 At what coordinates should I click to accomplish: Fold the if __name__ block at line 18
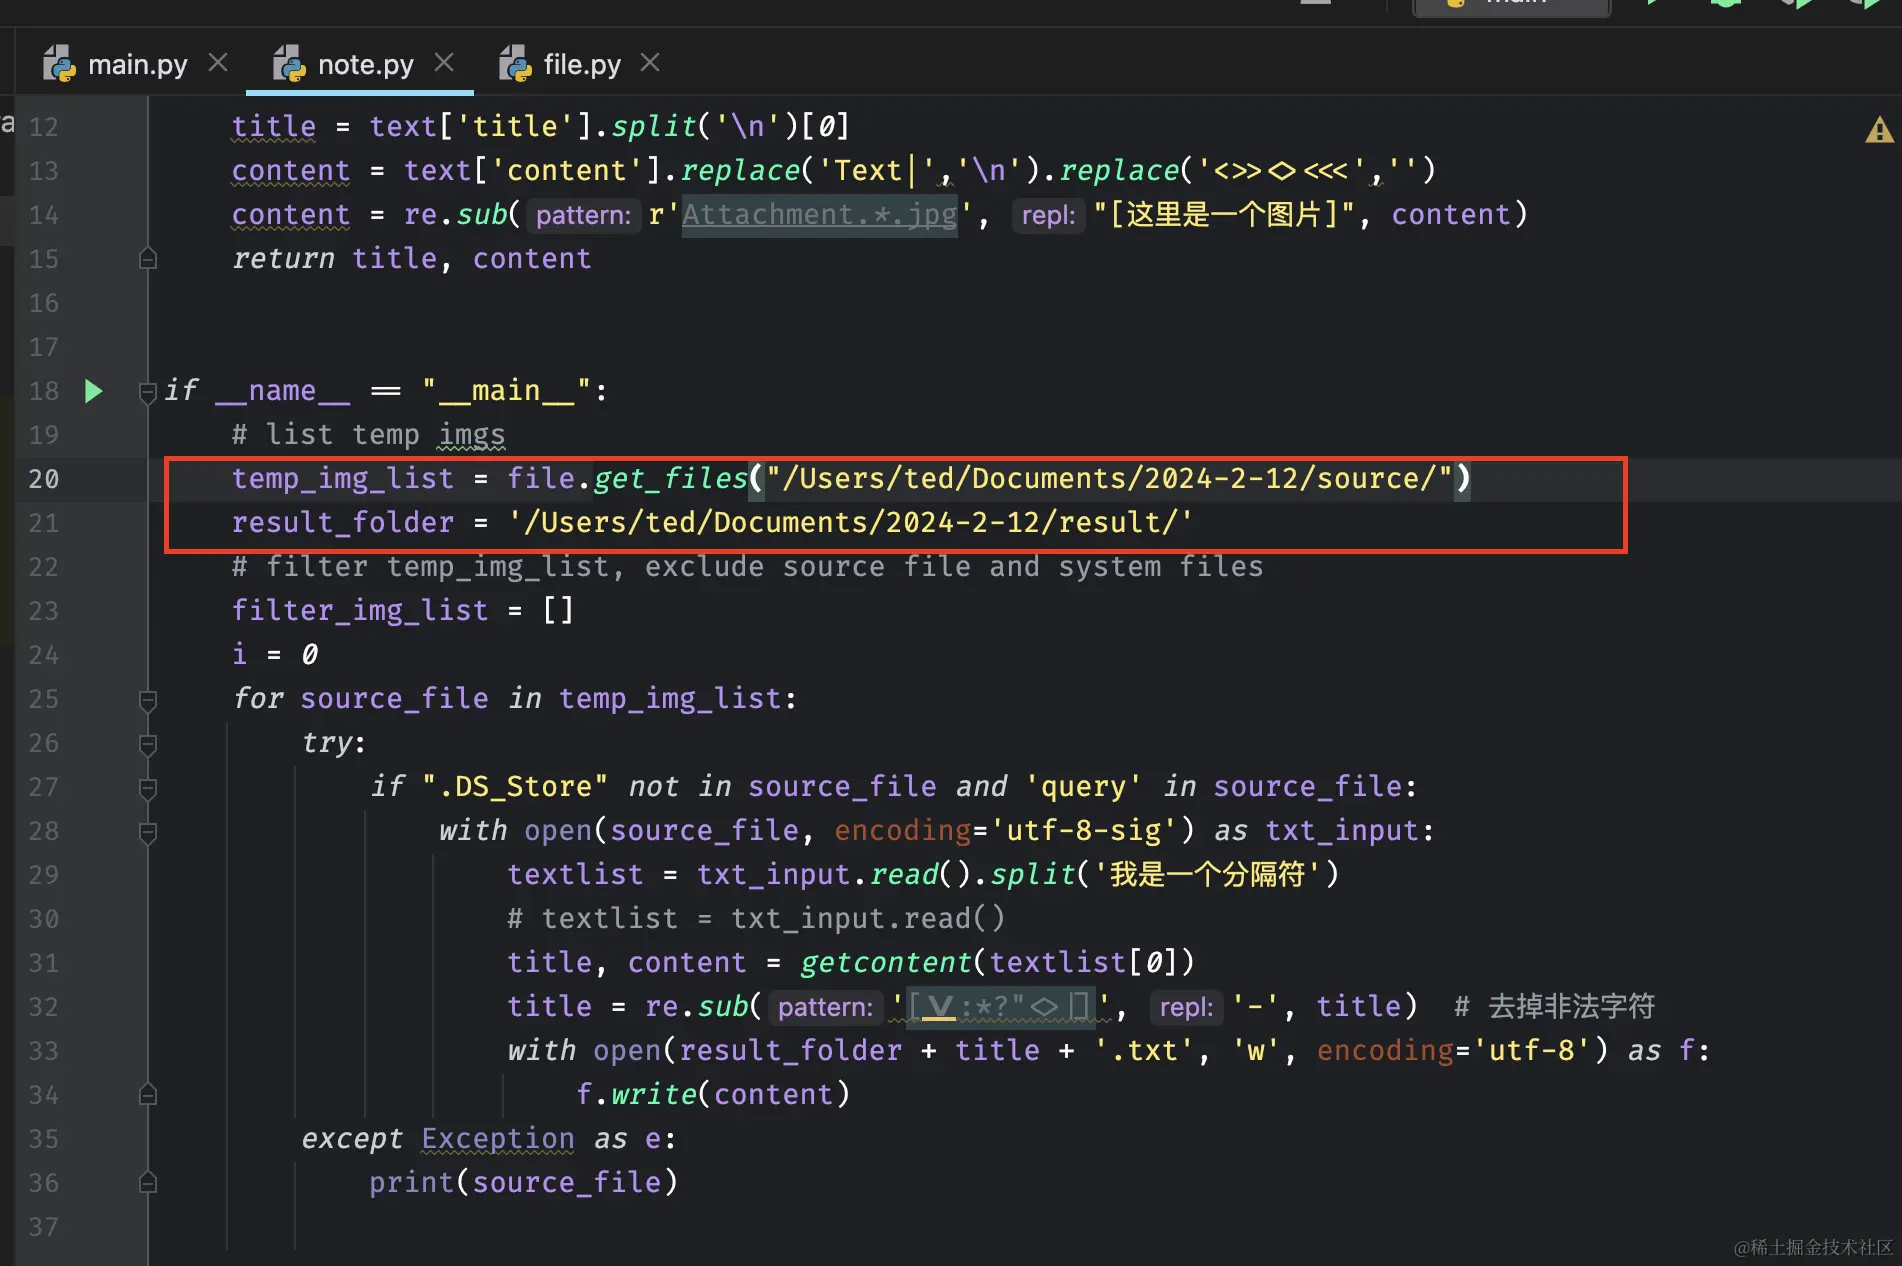coord(148,391)
